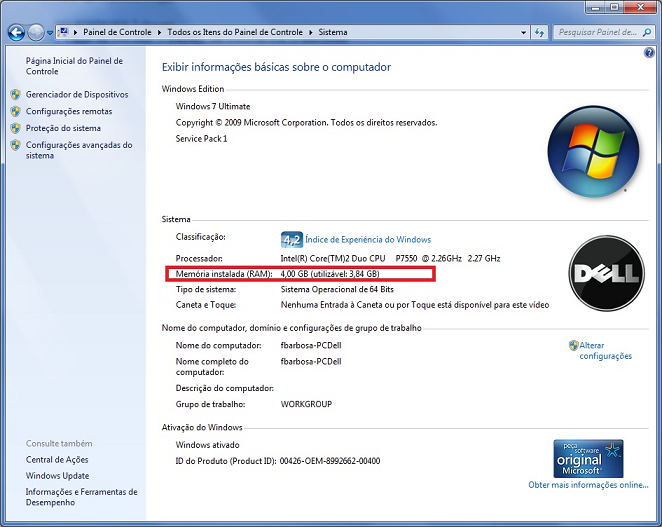Click shield icon beside Configurações remotas
This screenshot has width=662, height=527.
[16, 111]
